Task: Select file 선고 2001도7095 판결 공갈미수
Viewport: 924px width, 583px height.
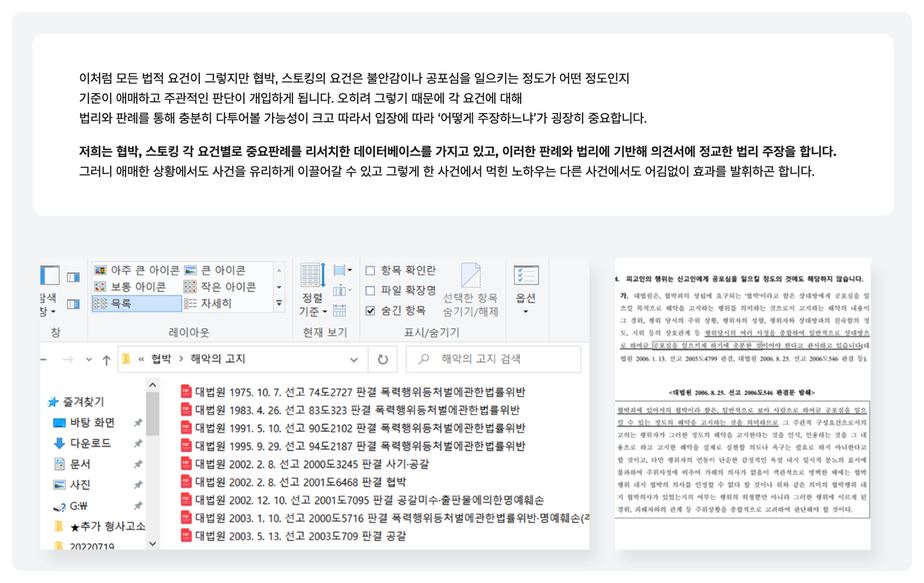Action: click(x=362, y=500)
